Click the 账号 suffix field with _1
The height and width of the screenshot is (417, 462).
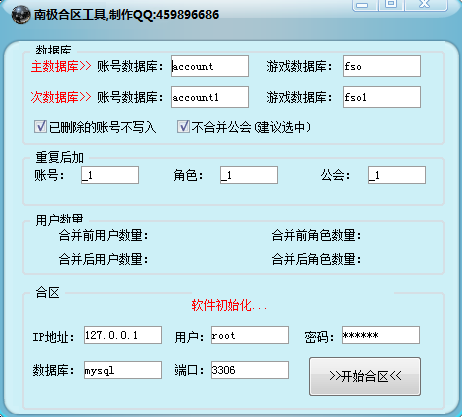click(x=110, y=175)
